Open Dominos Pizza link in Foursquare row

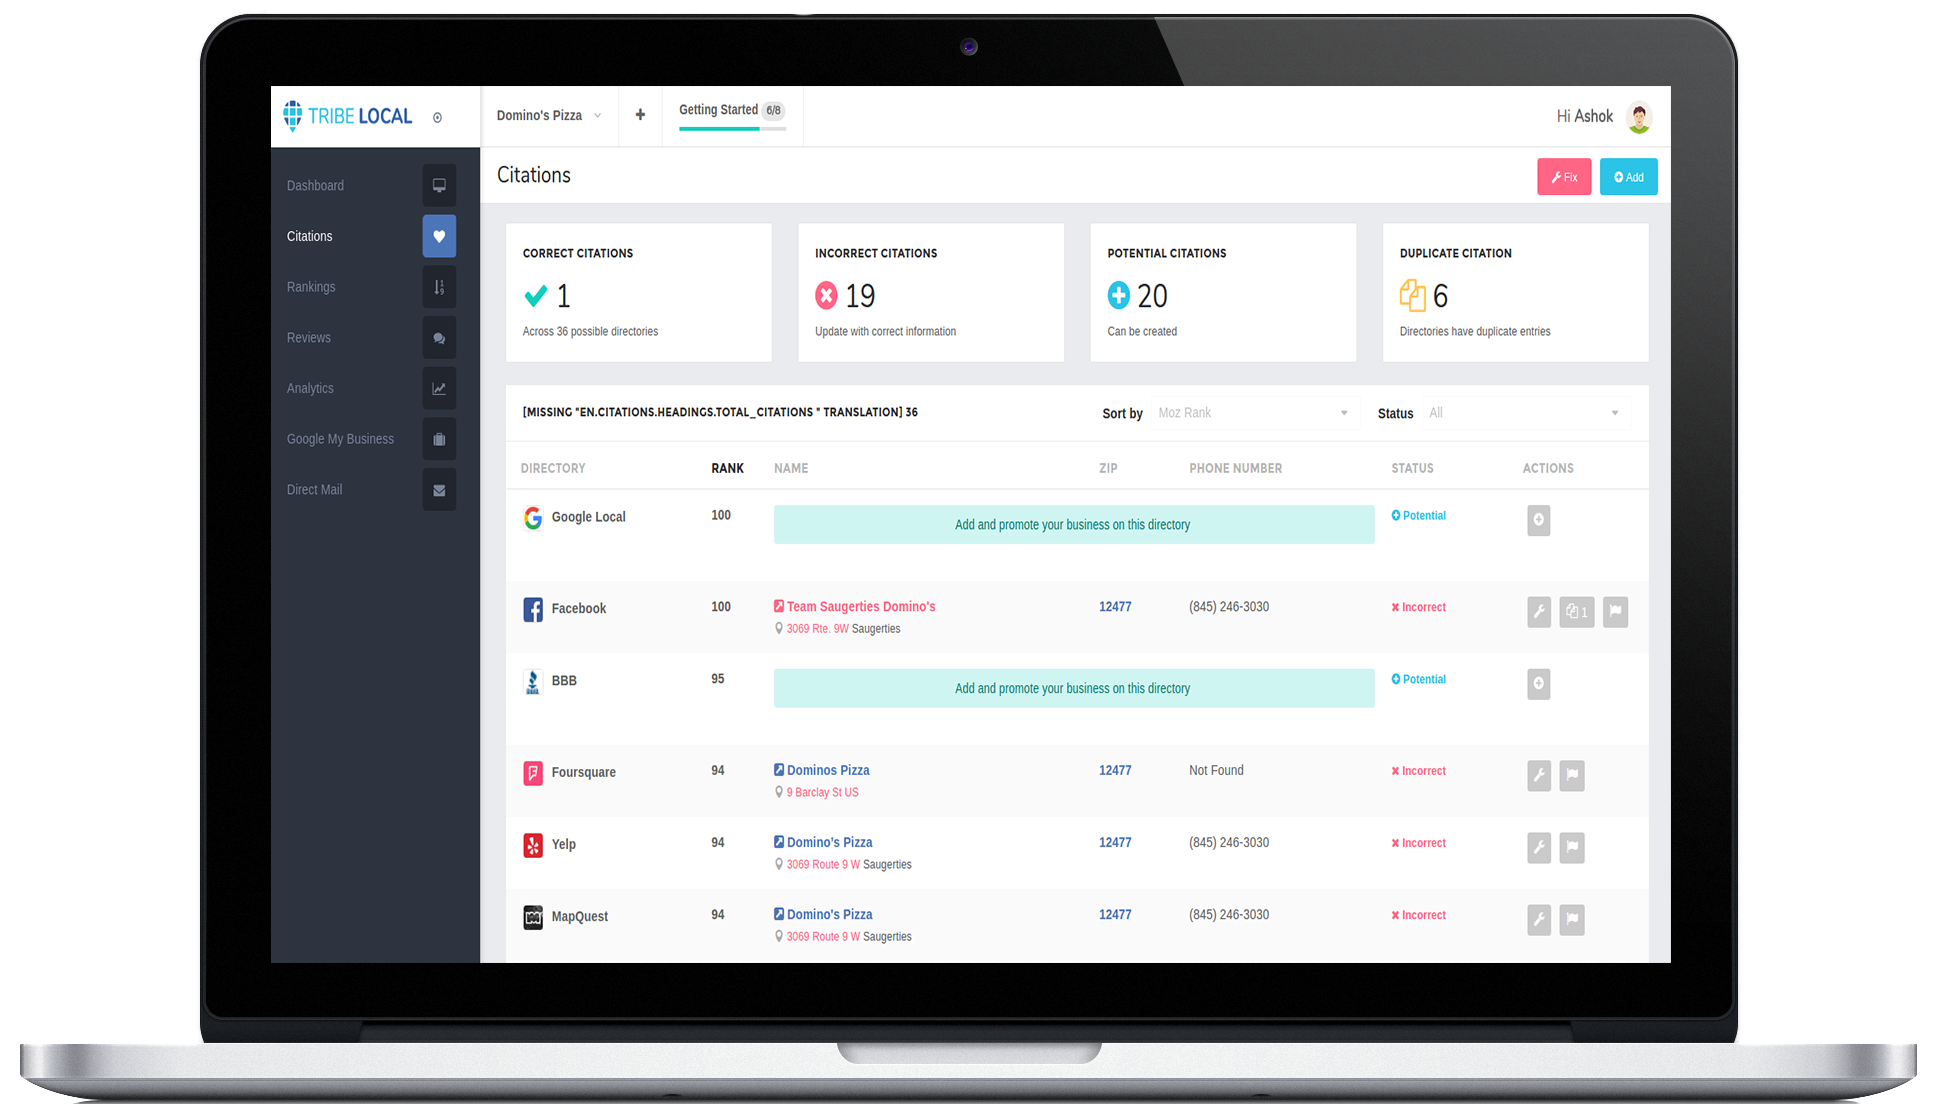pyautogui.click(x=828, y=771)
